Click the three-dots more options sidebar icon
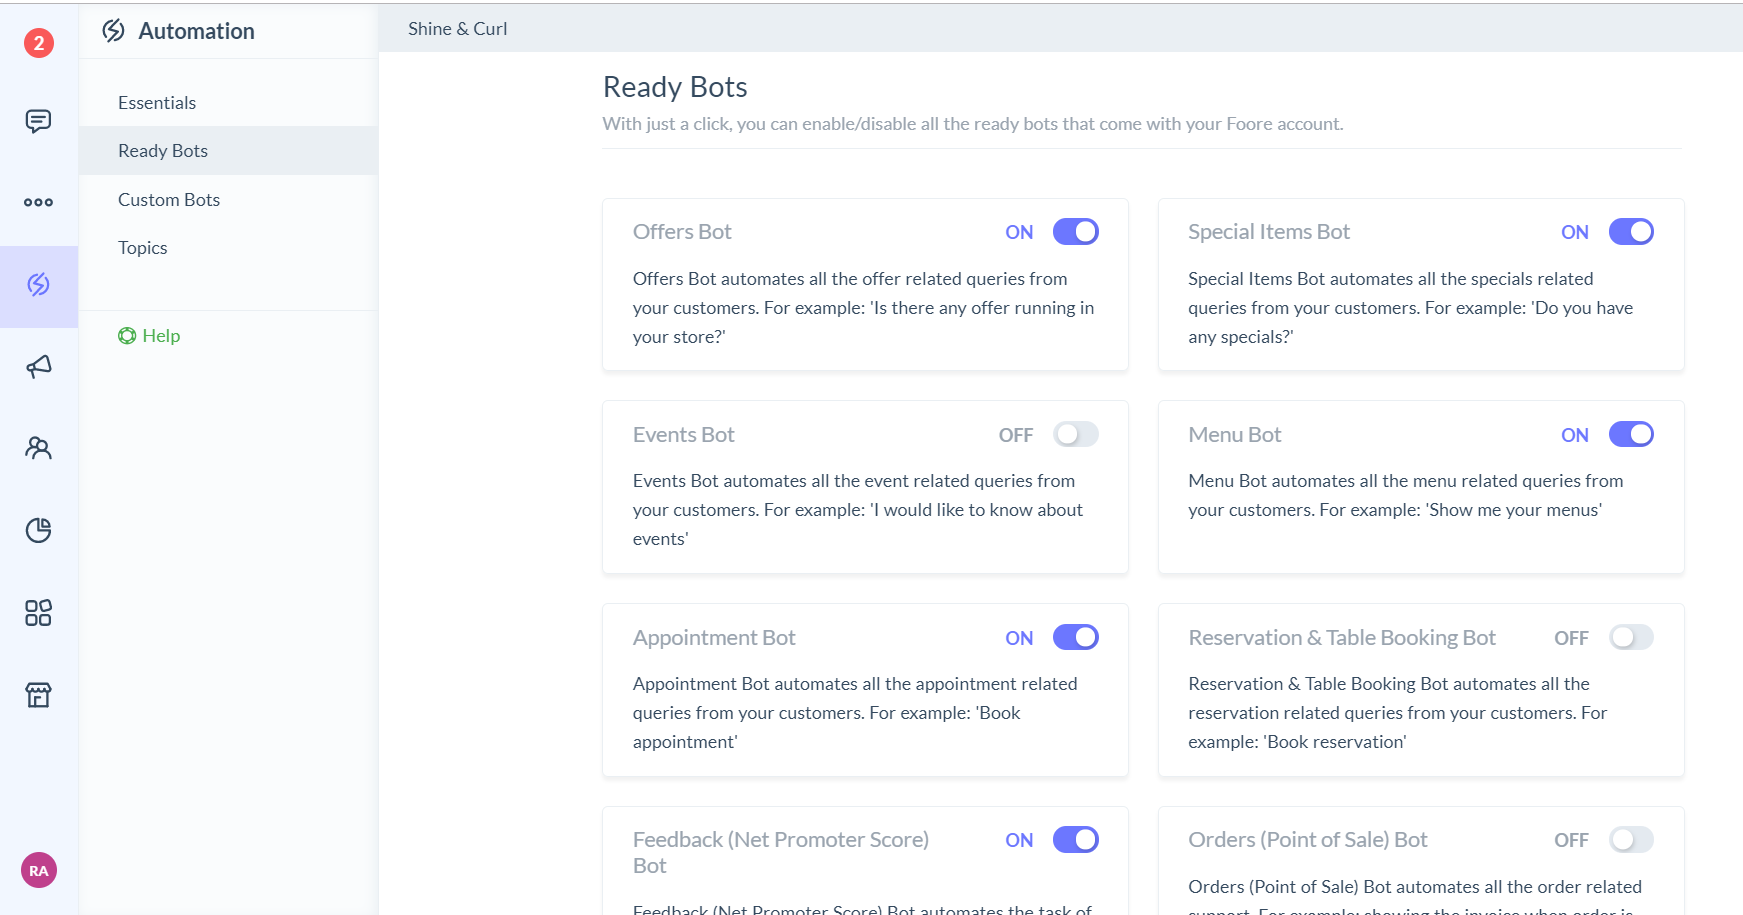 coord(38,202)
